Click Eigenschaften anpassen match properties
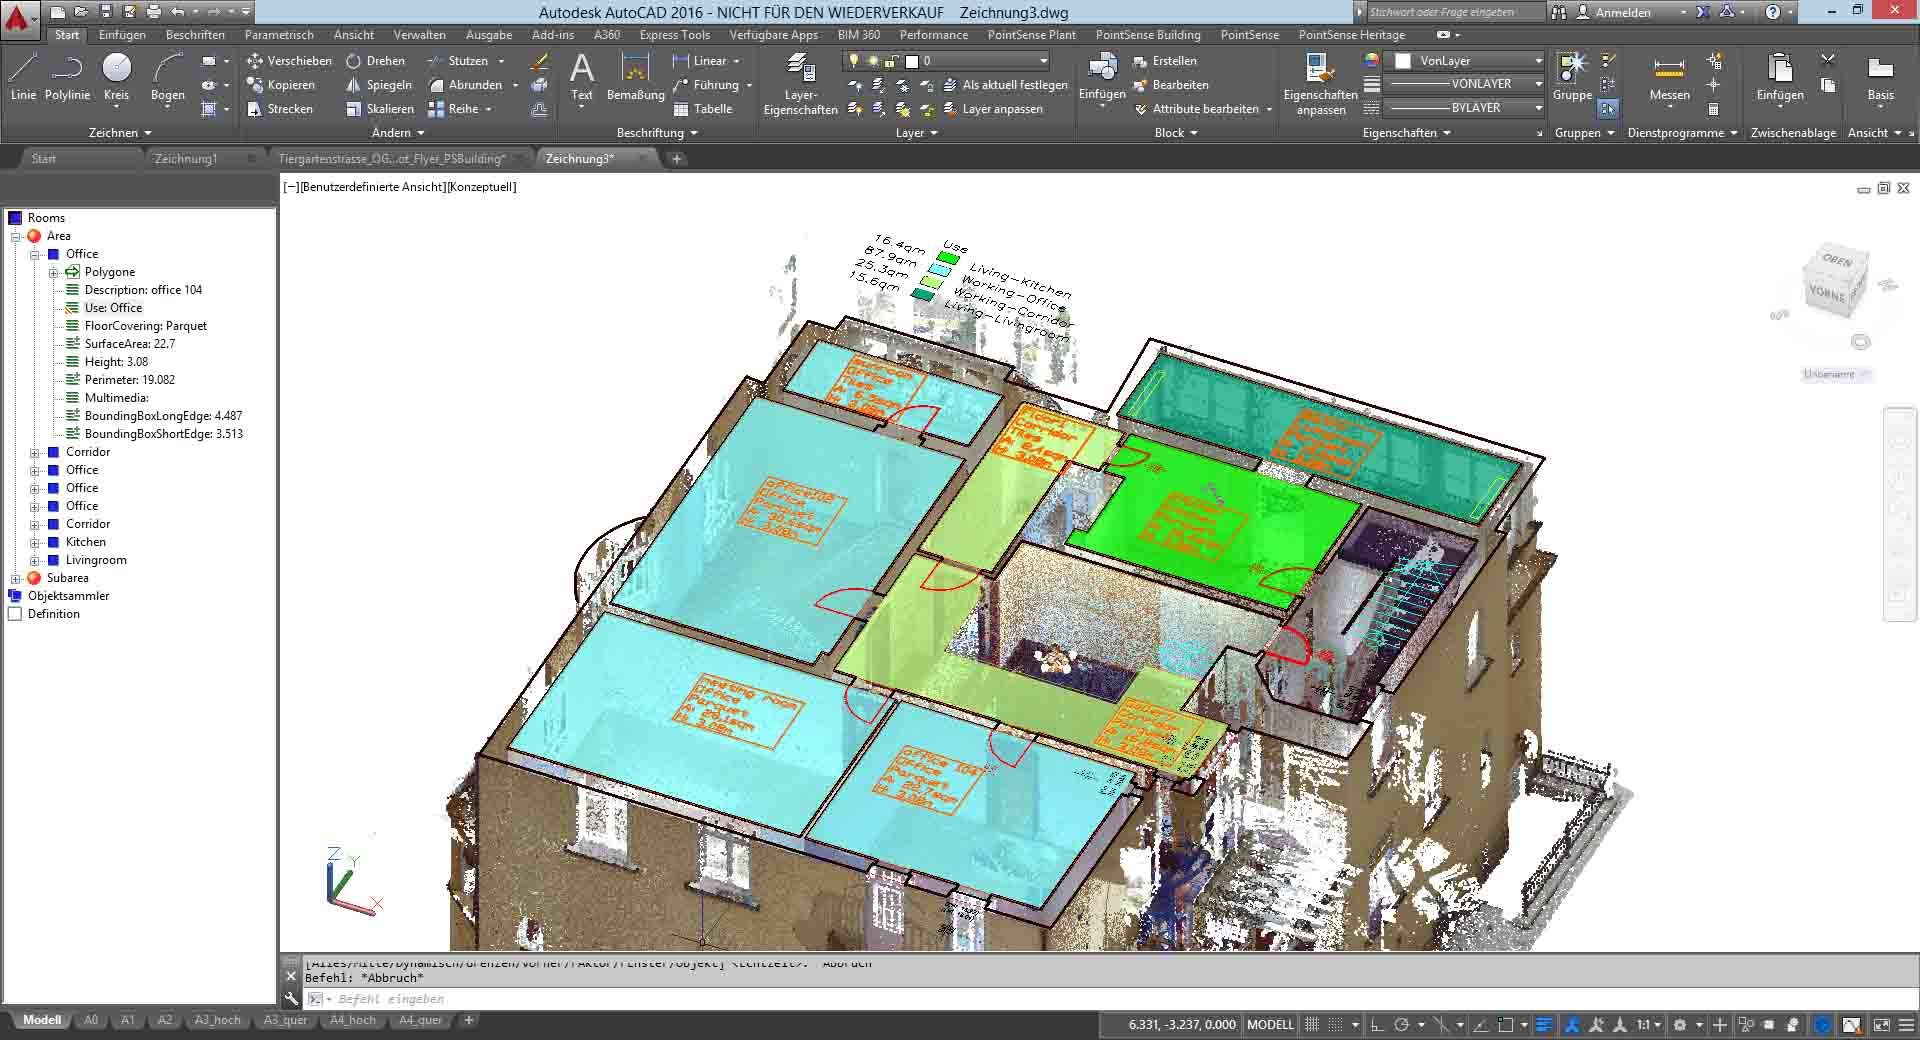 (x=1320, y=84)
